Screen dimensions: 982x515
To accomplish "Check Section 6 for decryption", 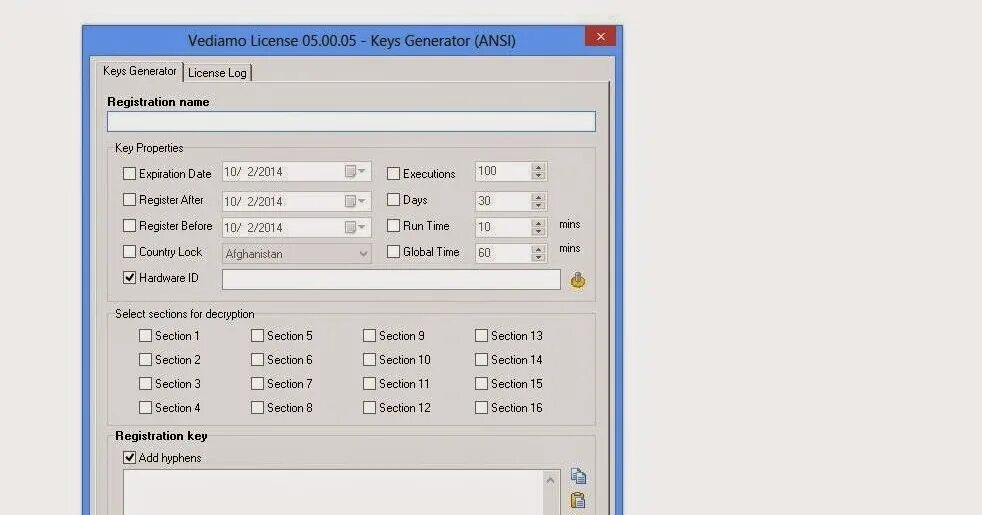I will pyautogui.click(x=257, y=360).
